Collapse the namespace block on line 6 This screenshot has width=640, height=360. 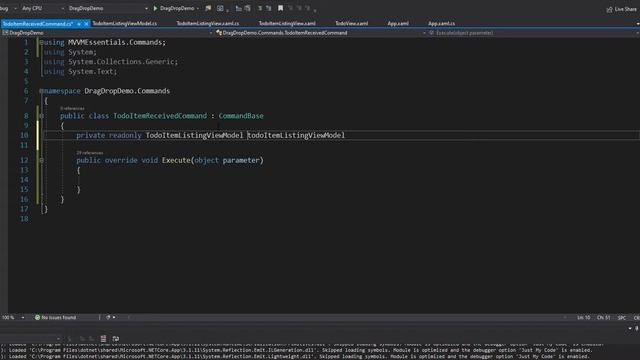[x=41, y=91]
